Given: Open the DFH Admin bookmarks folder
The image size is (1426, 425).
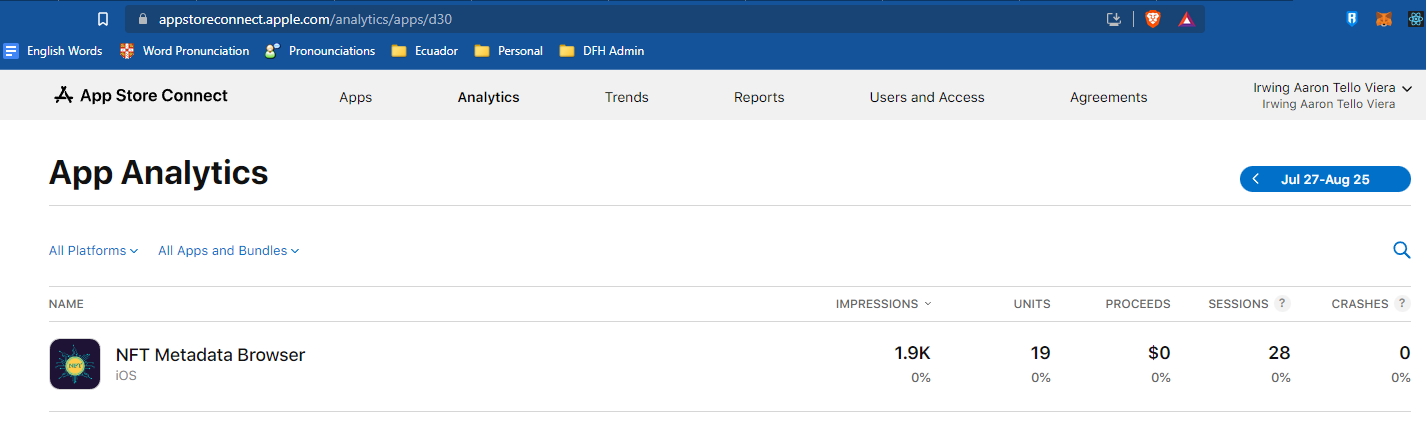Looking at the screenshot, I should click(x=602, y=50).
